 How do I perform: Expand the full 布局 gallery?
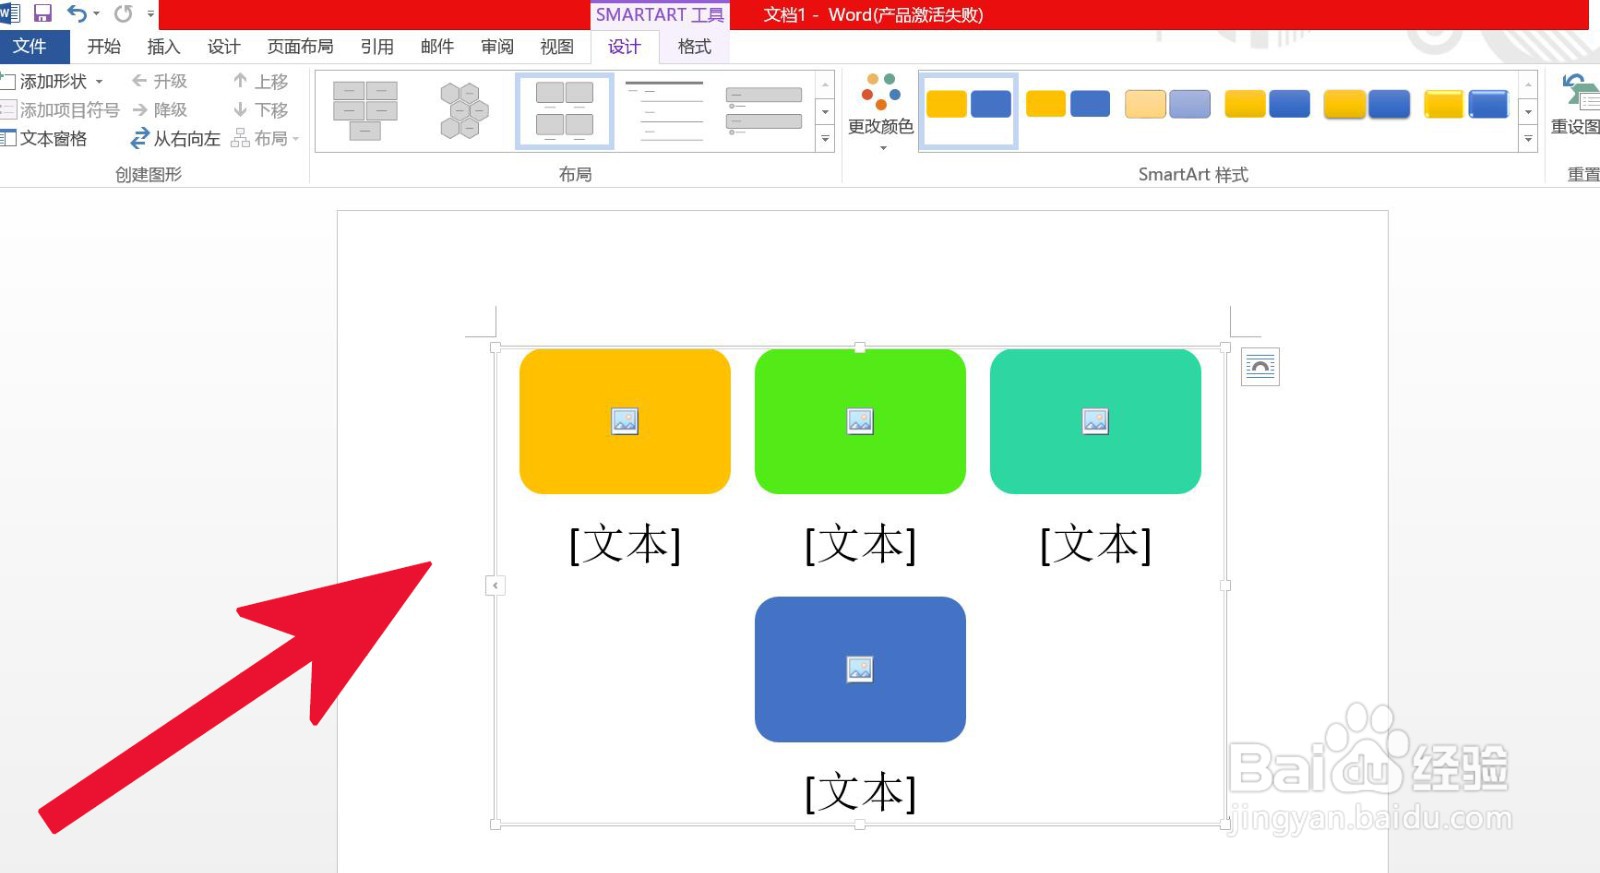click(x=825, y=139)
